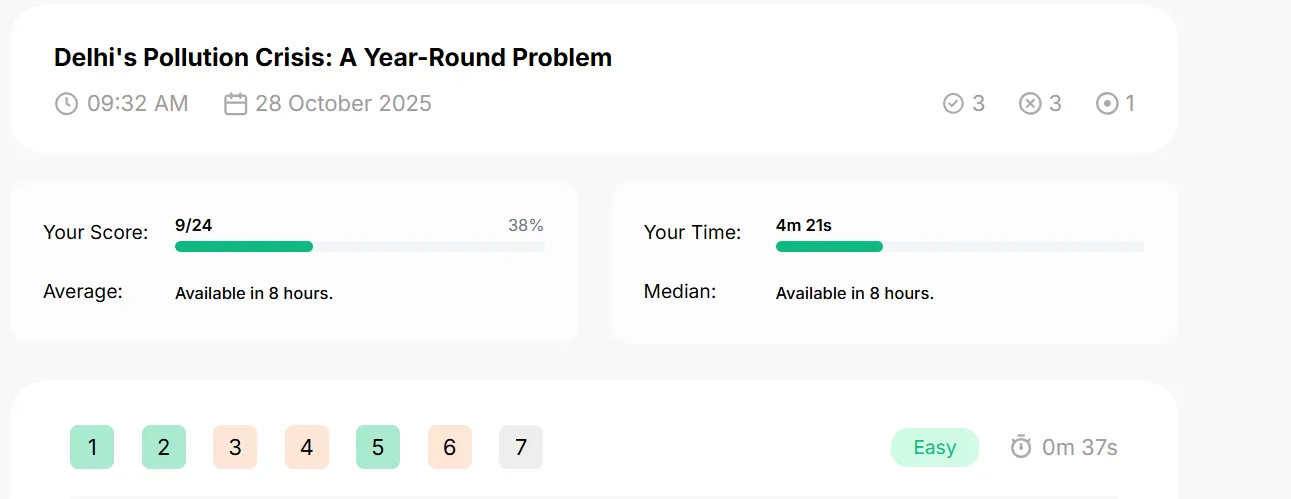The image size is (1291, 499).
Task: Click the quiz title Delhi's Pollution Crisis
Action: click(x=333, y=57)
